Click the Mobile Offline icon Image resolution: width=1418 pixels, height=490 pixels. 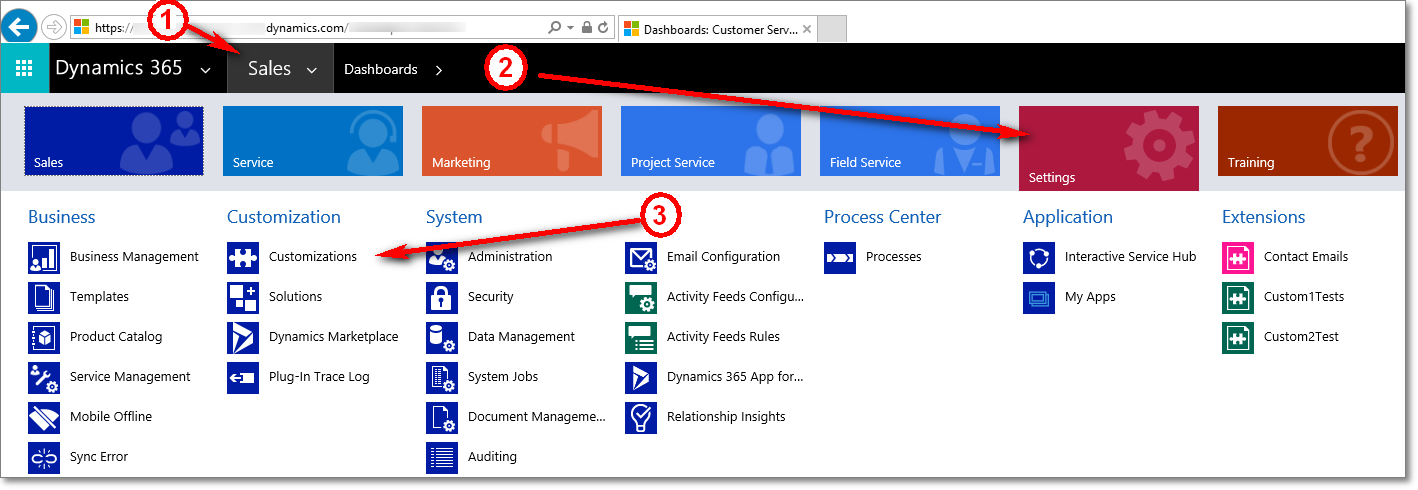click(x=44, y=417)
